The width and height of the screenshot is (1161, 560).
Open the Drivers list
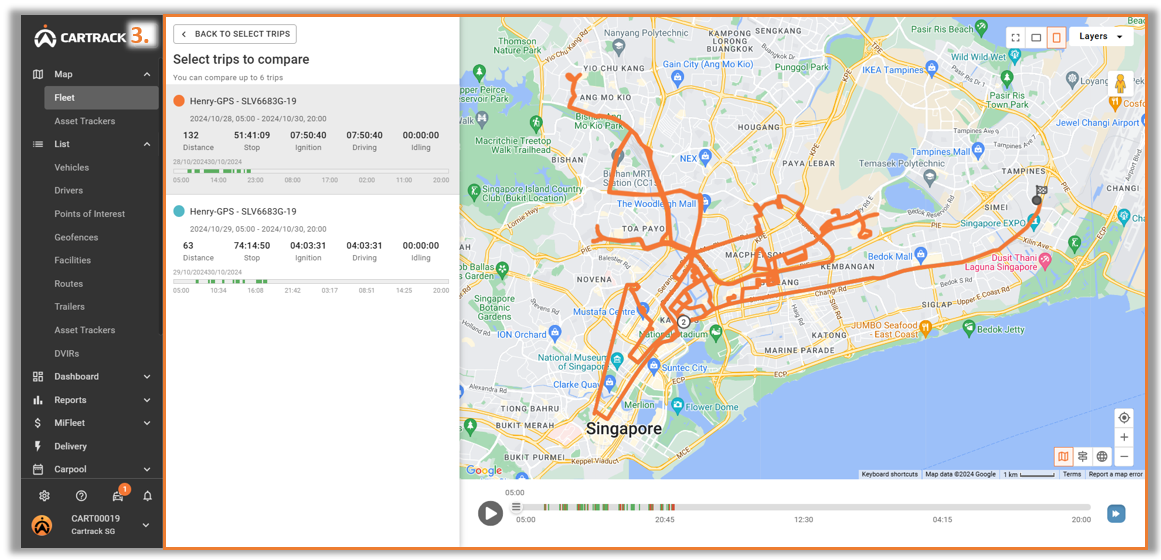pos(68,190)
